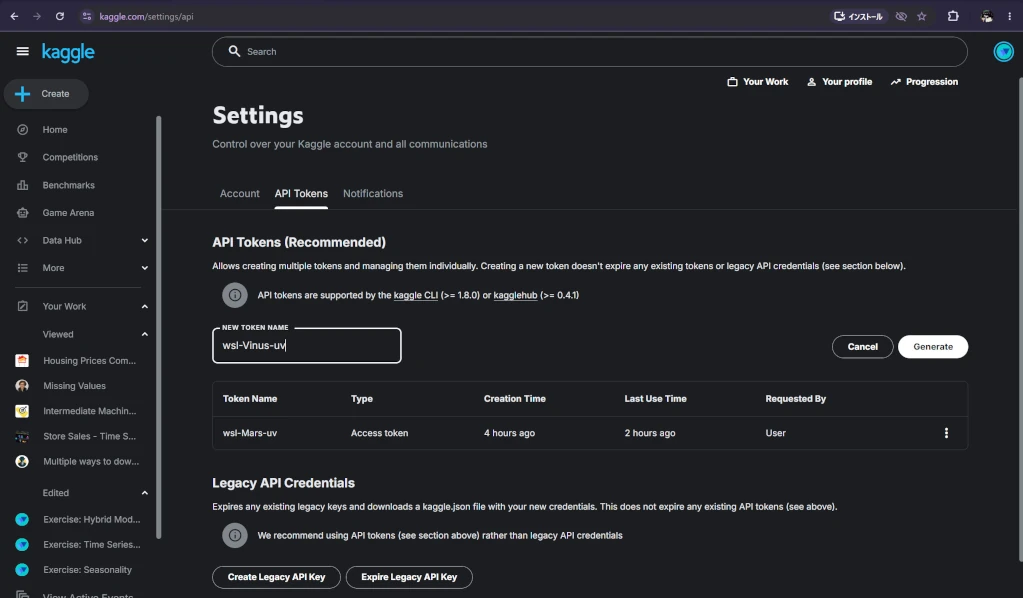Click the install app button in address bar
The width and height of the screenshot is (1023, 598).
[859, 16]
